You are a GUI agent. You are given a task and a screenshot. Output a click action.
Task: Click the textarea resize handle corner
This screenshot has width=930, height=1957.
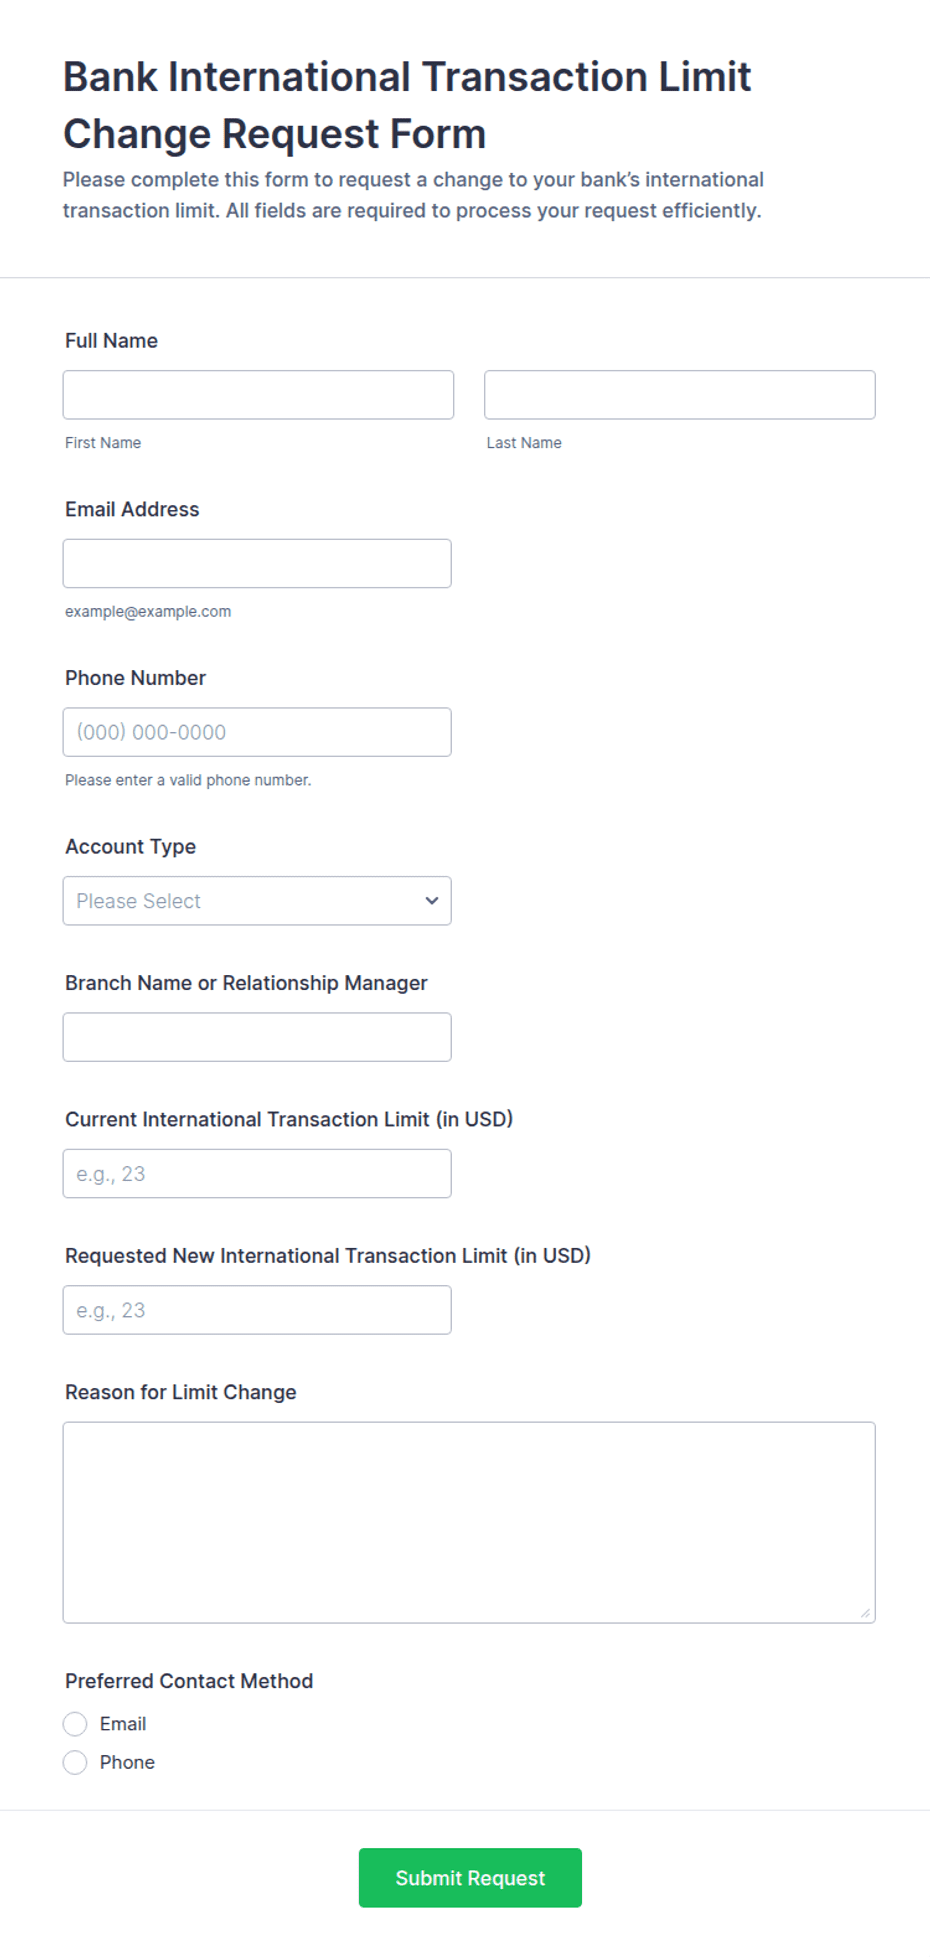(865, 1612)
